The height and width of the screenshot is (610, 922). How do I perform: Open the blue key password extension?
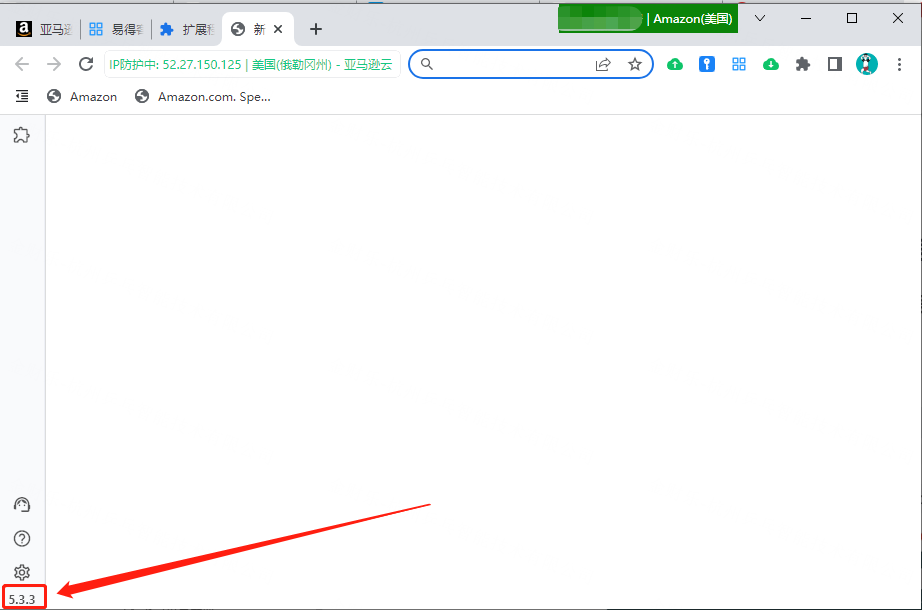point(707,64)
